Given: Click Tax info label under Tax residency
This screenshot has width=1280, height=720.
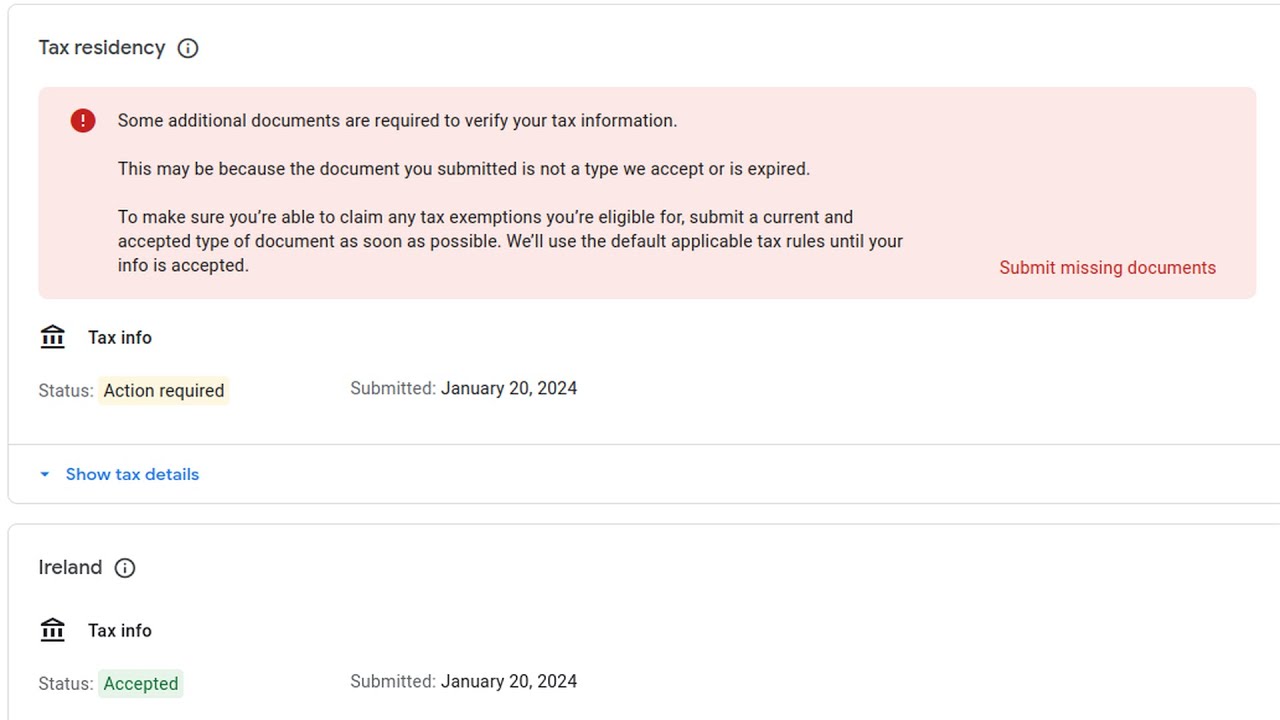Looking at the screenshot, I should click(120, 338).
